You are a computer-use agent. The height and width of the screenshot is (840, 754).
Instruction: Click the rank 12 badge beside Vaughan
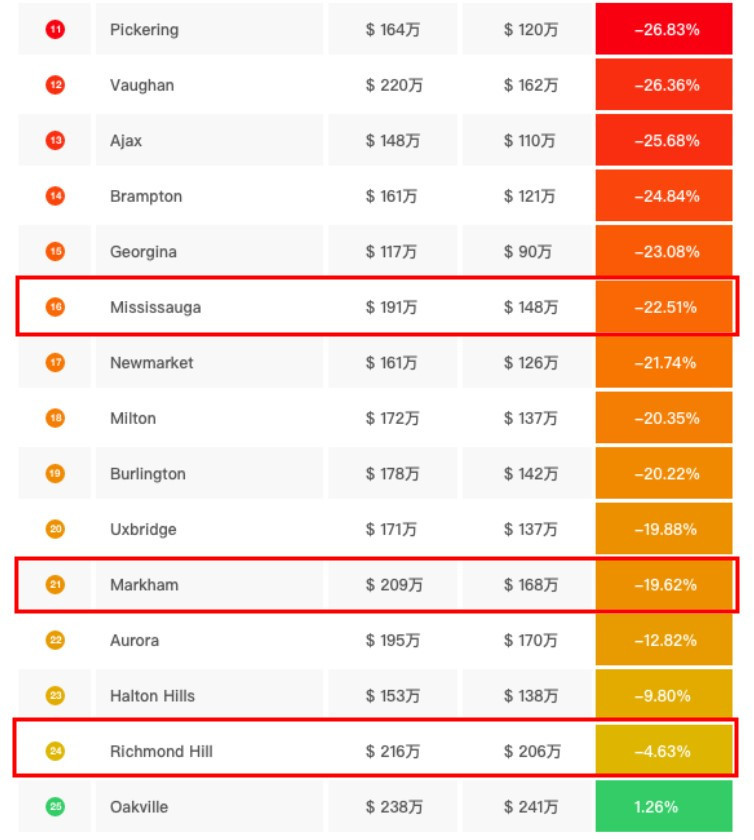(55, 86)
